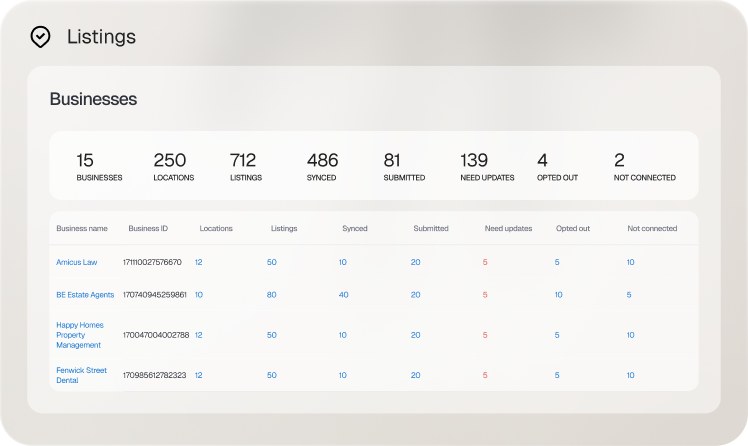
Task: Click Happy Homes need updates count
Action: pyautogui.click(x=485, y=335)
